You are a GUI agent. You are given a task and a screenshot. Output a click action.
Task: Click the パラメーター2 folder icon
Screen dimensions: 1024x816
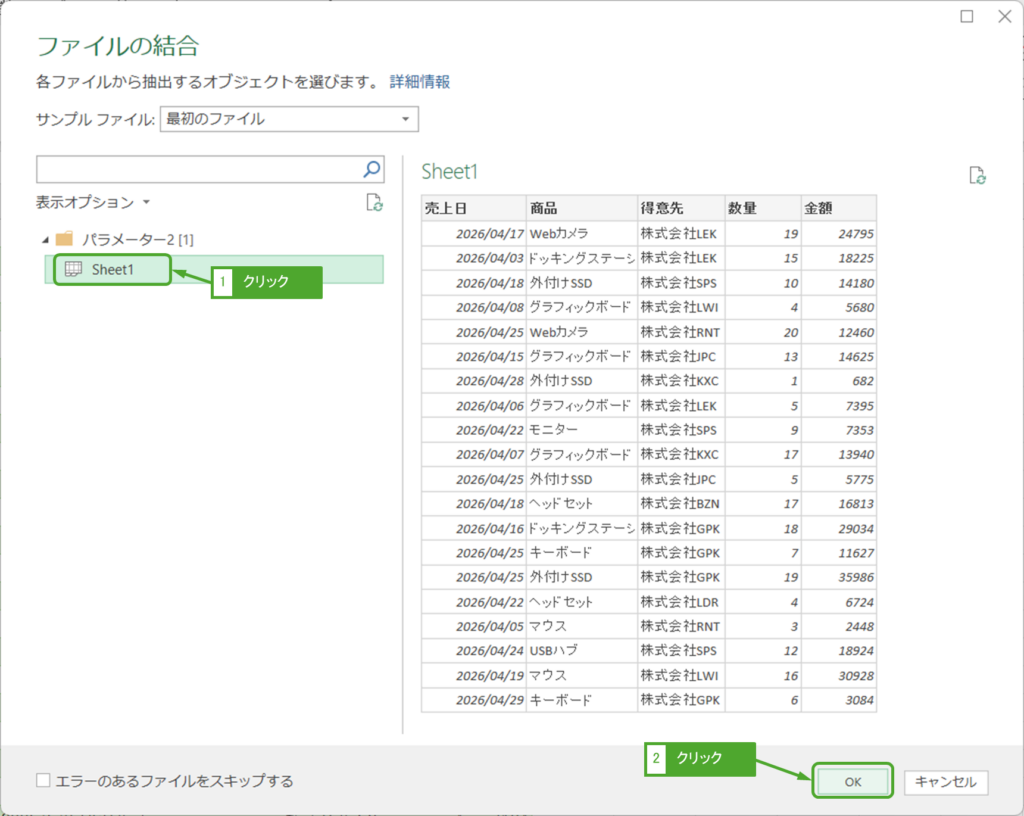tap(65, 239)
